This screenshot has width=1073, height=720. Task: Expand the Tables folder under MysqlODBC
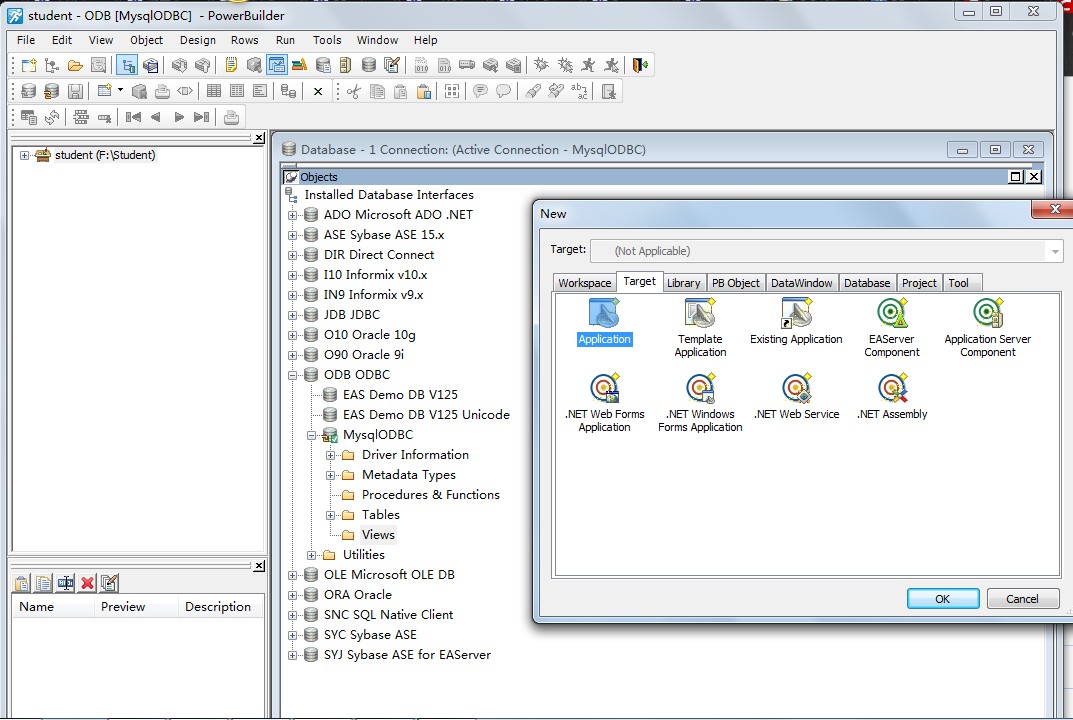coord(331,515)
